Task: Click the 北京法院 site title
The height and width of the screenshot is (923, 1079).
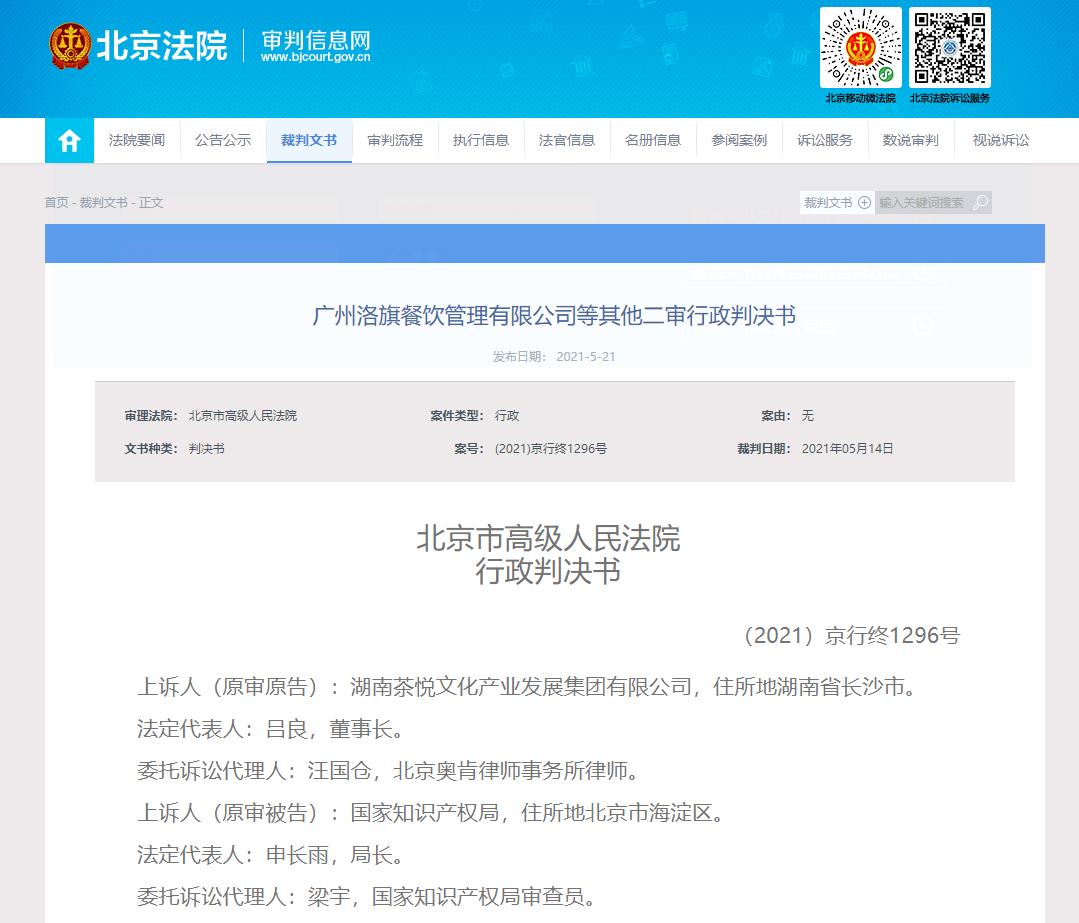Action: [x=162, y=45]
